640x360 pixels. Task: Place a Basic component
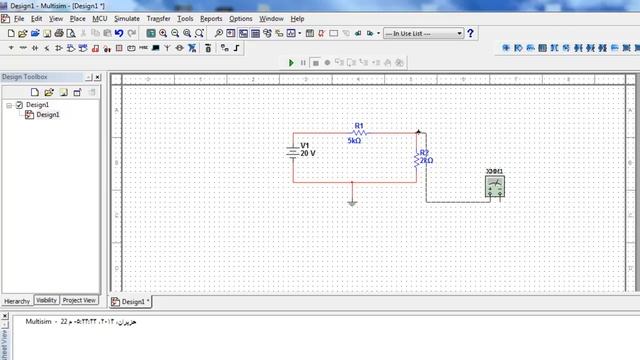click(x=23, y=48)
